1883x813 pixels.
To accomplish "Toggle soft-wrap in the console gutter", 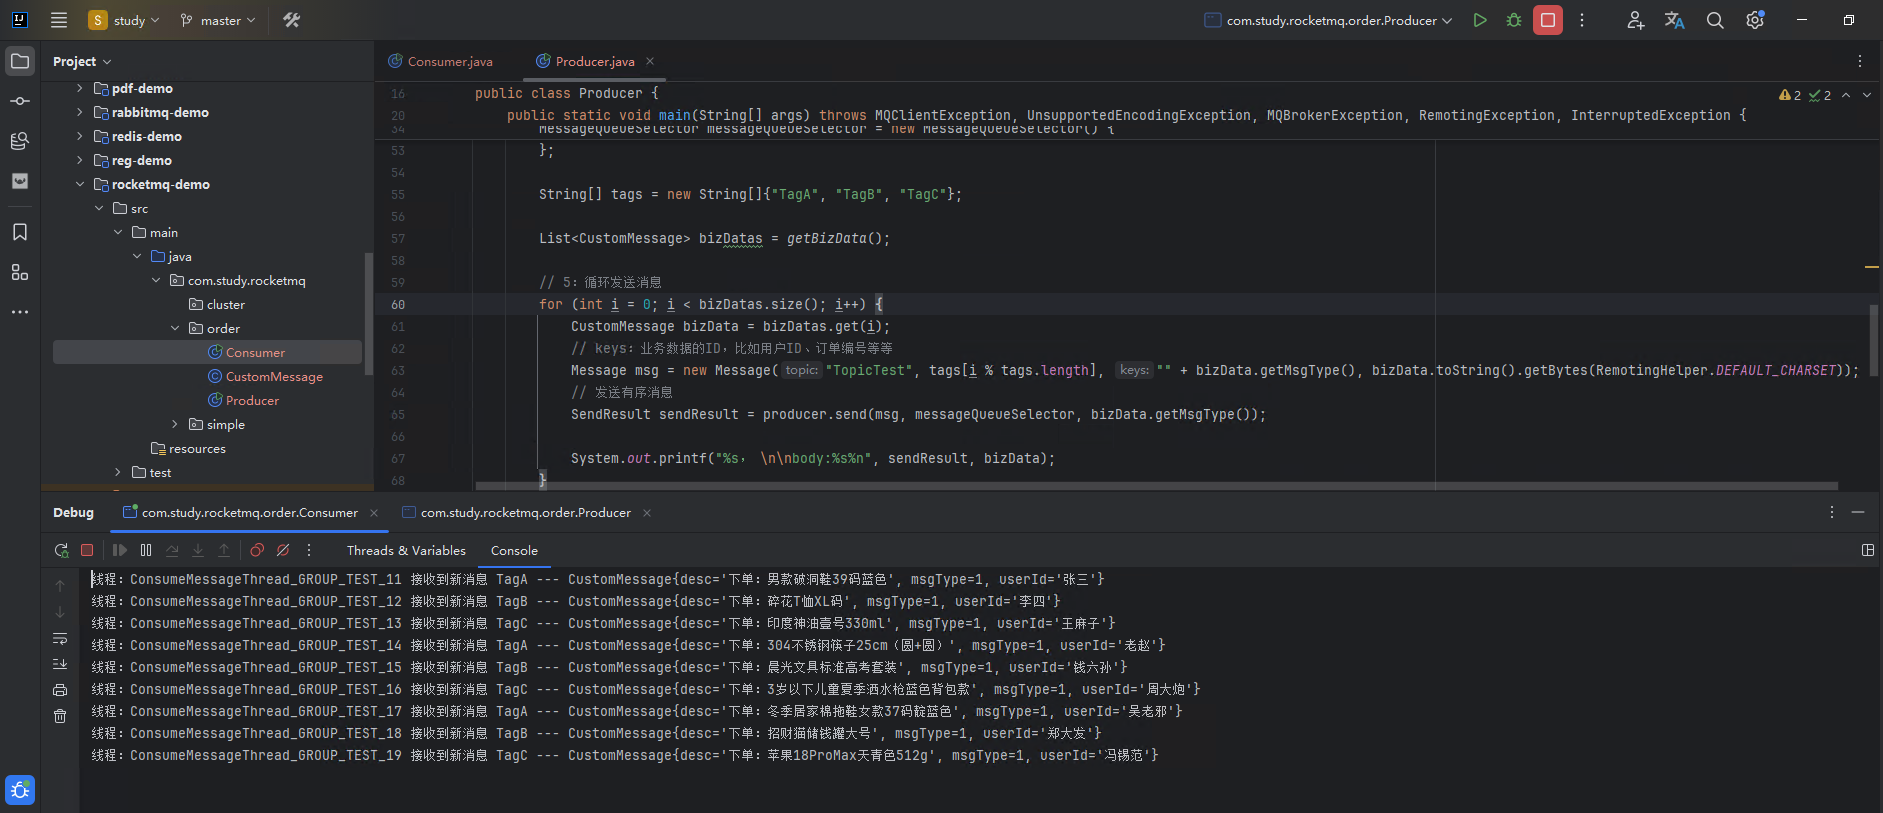I will [x=60, y=638].
